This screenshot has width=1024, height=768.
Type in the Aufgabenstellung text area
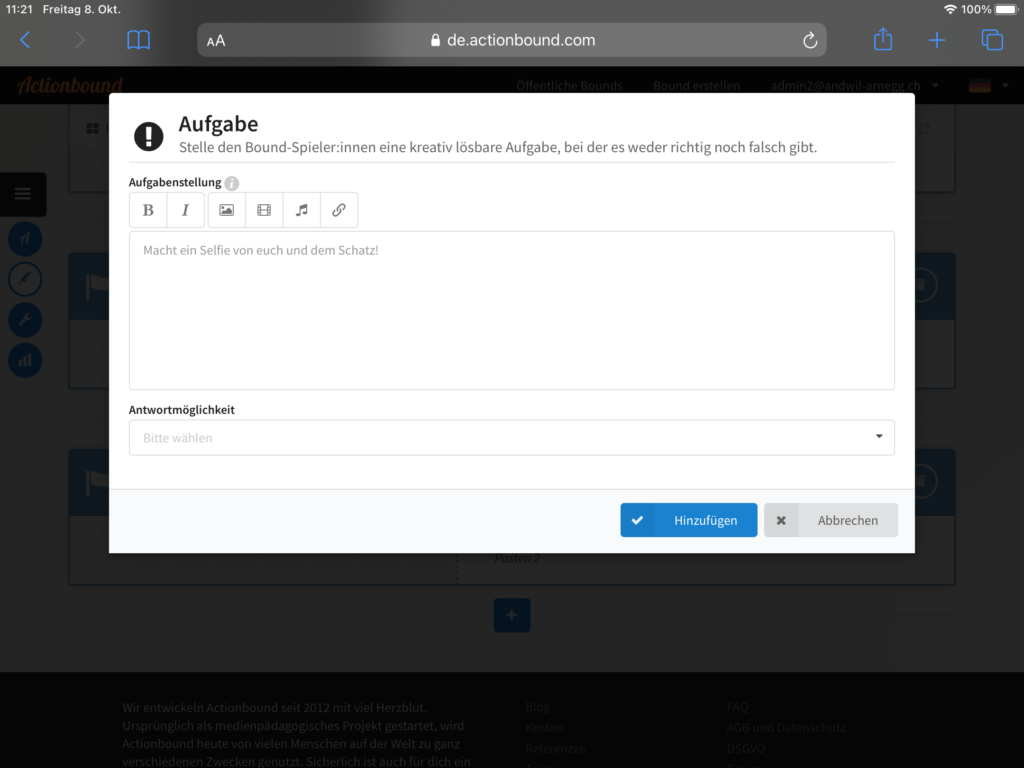click(x=511, y=310)
